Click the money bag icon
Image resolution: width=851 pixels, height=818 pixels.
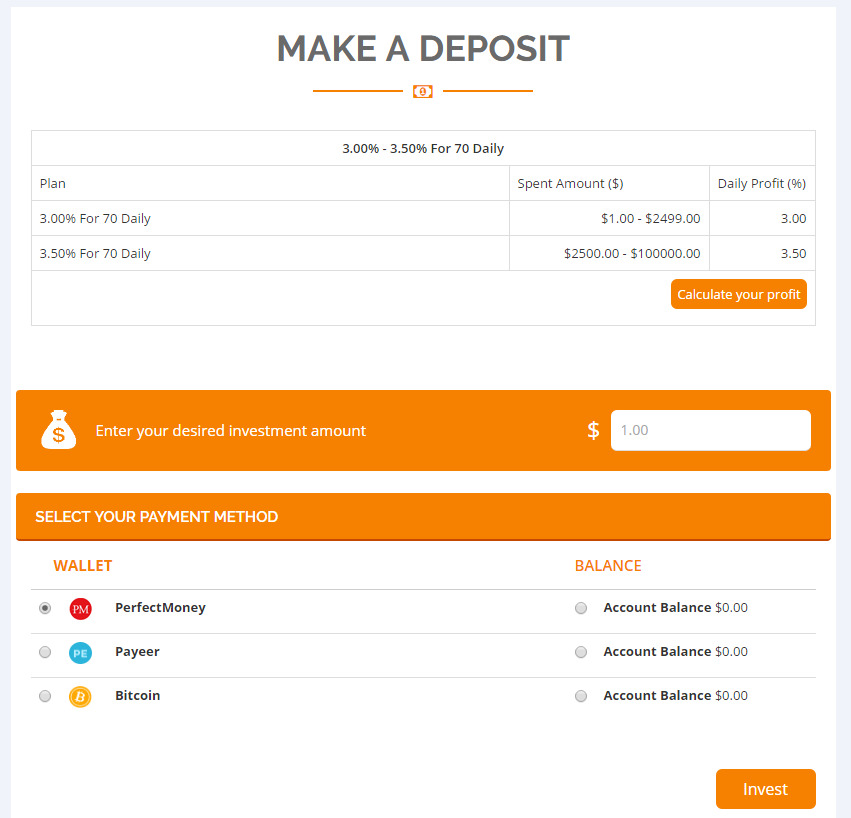59,430
